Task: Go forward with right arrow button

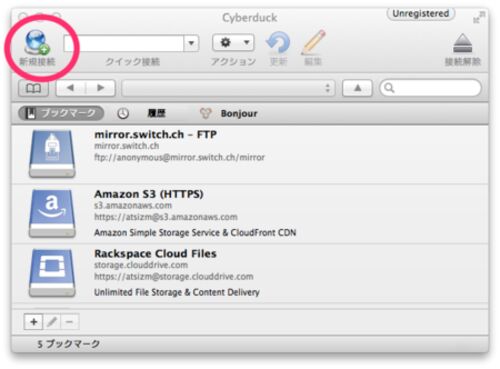Action: pyautogui.click(x=101, y=88)
